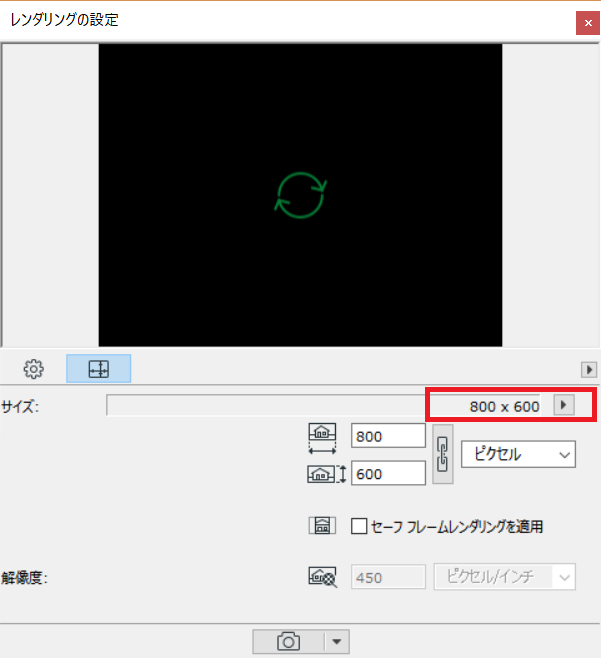The width and height of the screenshot is (601, 658).
Task: Click the camera render button
Action: [288, 641]
